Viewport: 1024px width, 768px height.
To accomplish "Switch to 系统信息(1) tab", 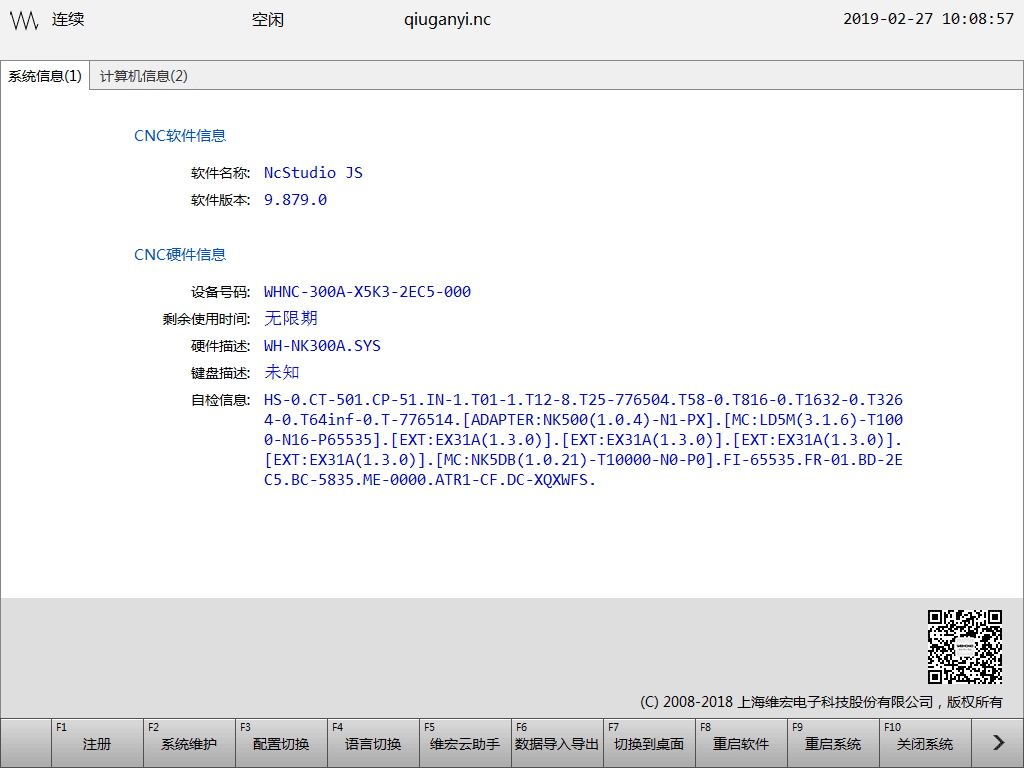I will point(45,76).
